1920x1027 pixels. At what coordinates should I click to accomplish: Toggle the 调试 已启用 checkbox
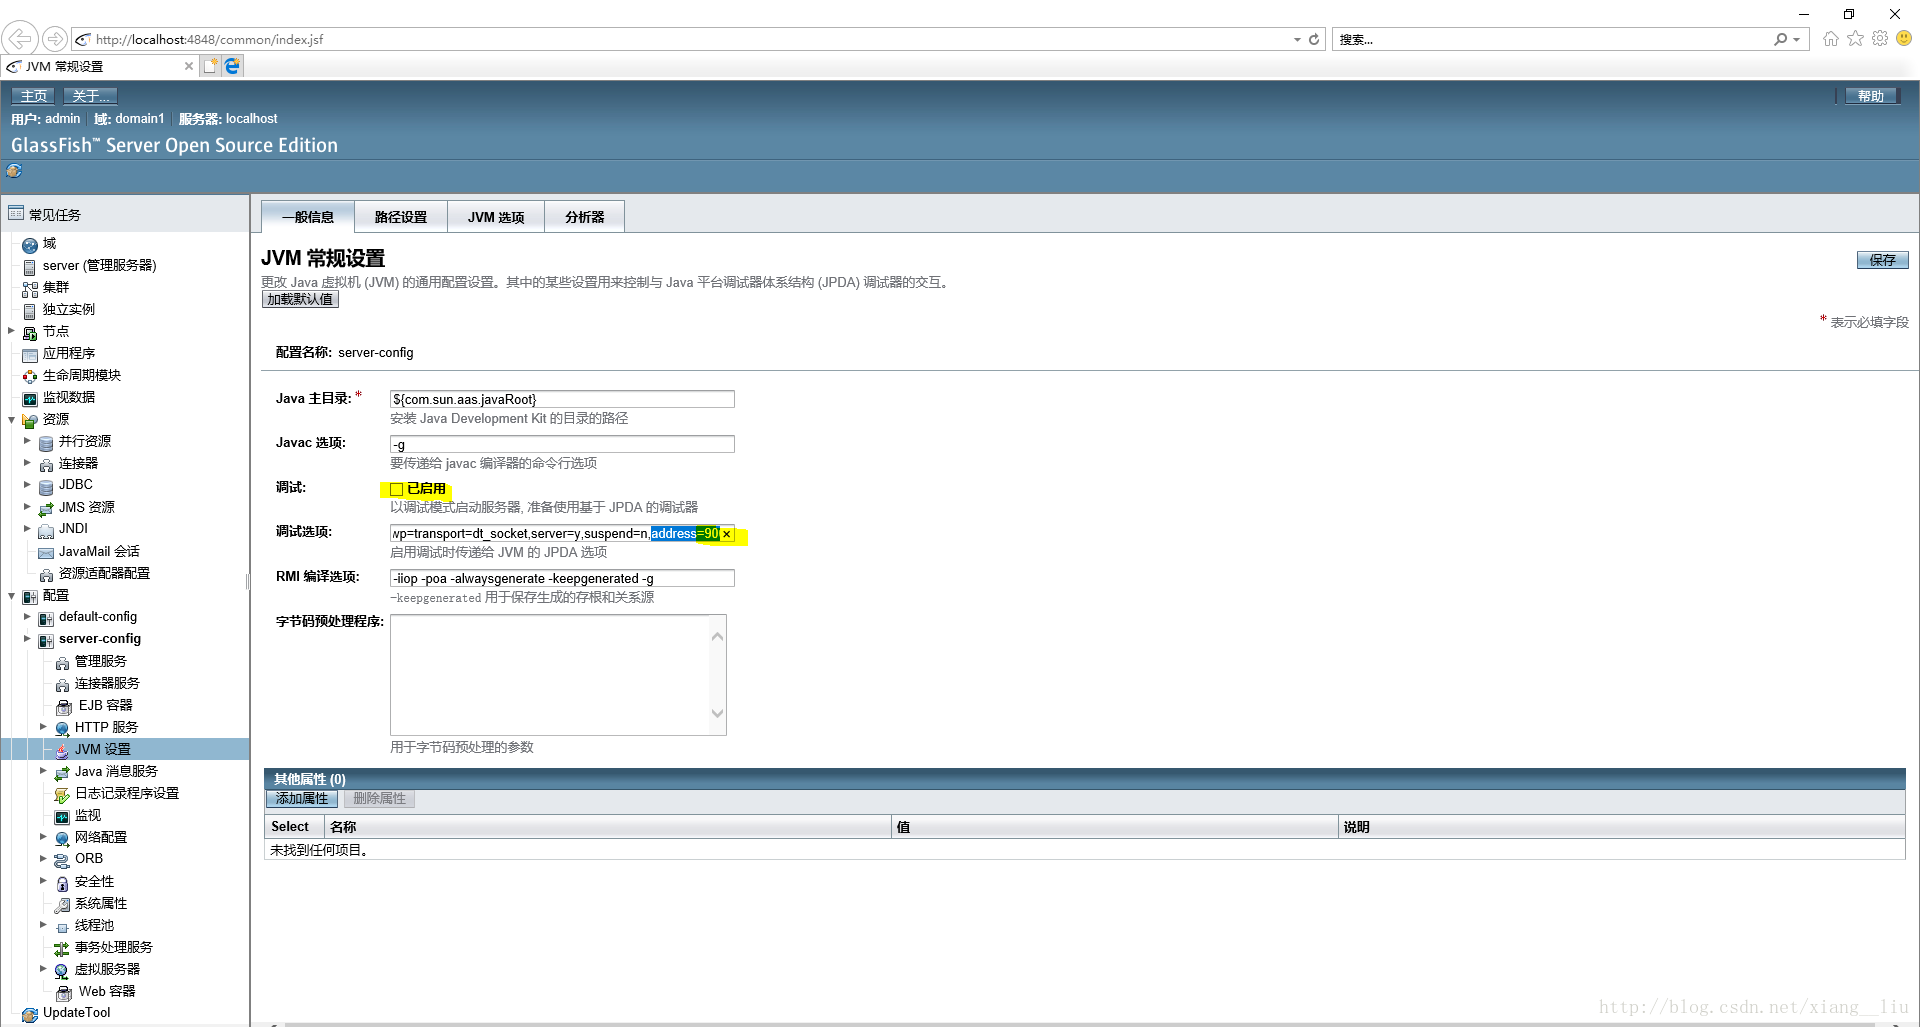(x=397, y=489)
